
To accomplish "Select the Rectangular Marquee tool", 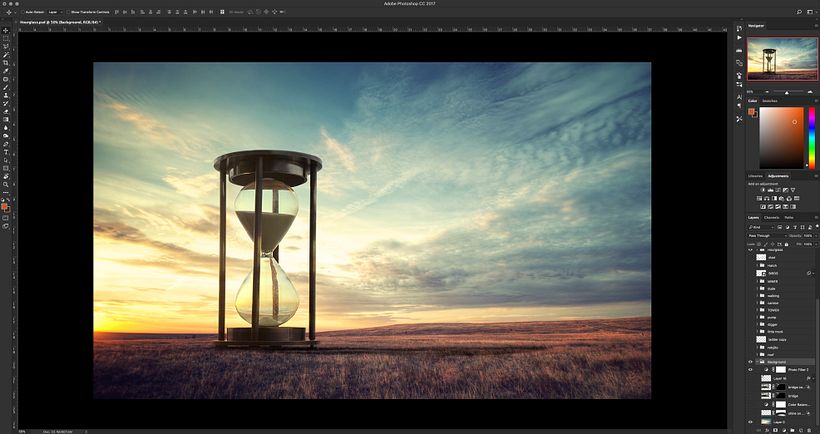I will pyautogui.click(x=6, y=39).
